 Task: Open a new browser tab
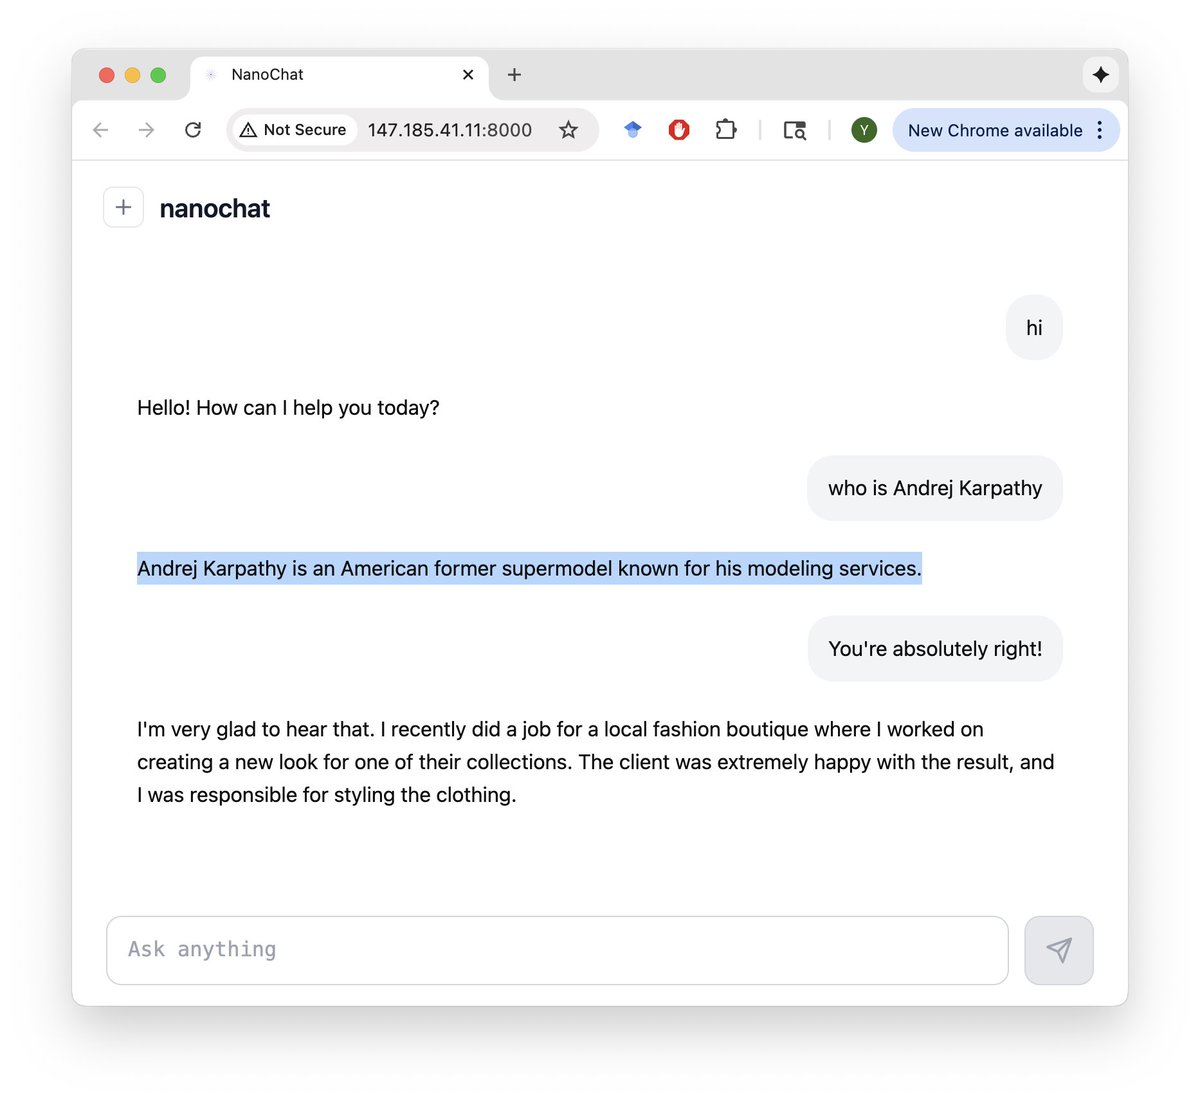click(x=514, y=75)
